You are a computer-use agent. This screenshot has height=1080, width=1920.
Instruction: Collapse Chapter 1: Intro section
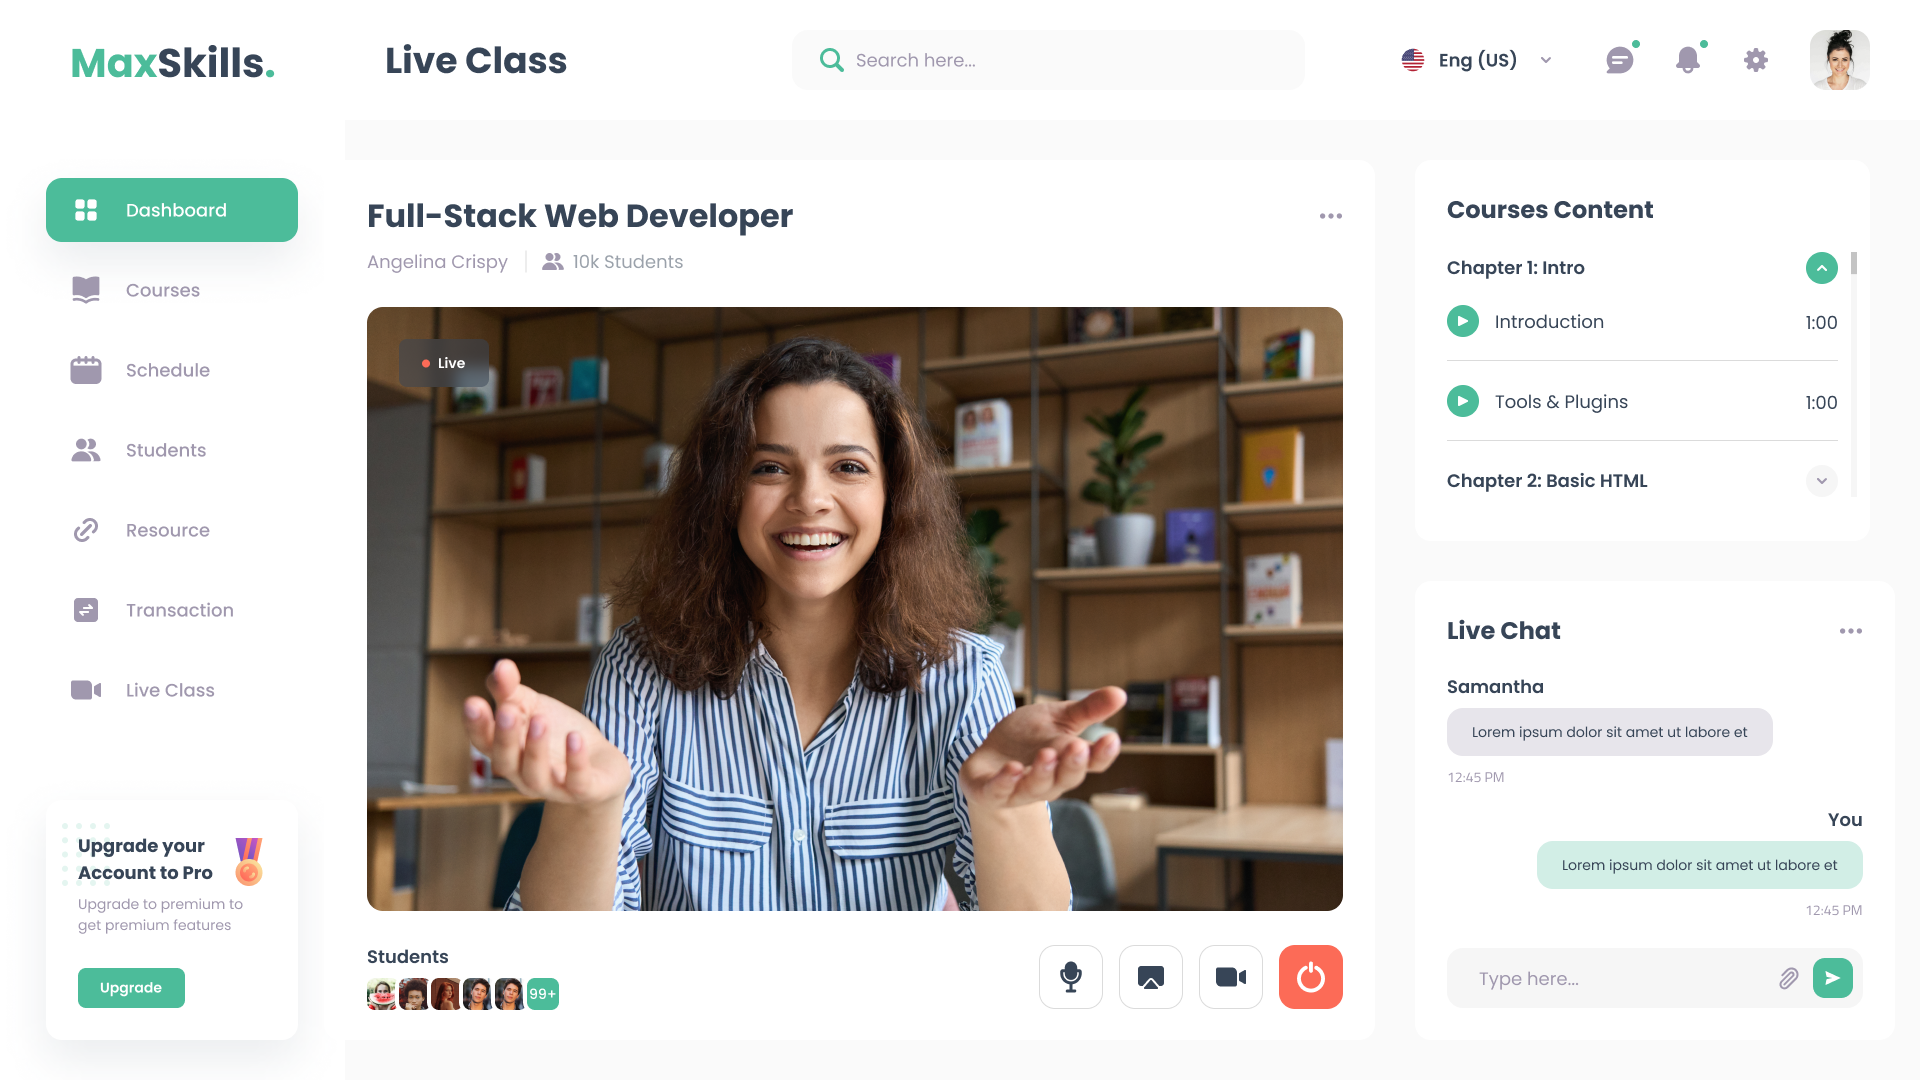pos(1821,268)
